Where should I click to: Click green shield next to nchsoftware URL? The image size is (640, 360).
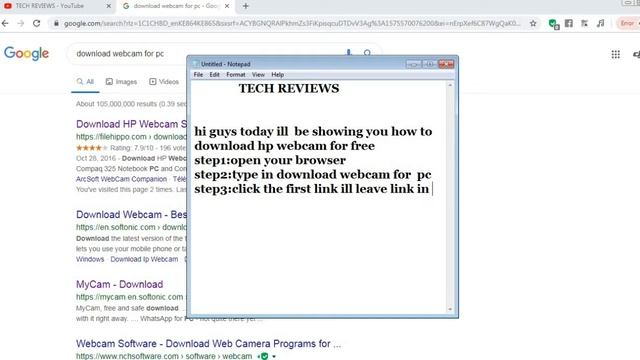pos(264,356)
